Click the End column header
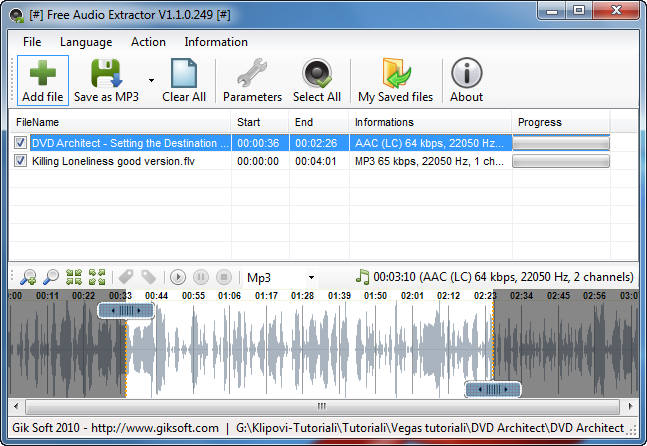This screenshot has height=446, width=647. [319, 122]
